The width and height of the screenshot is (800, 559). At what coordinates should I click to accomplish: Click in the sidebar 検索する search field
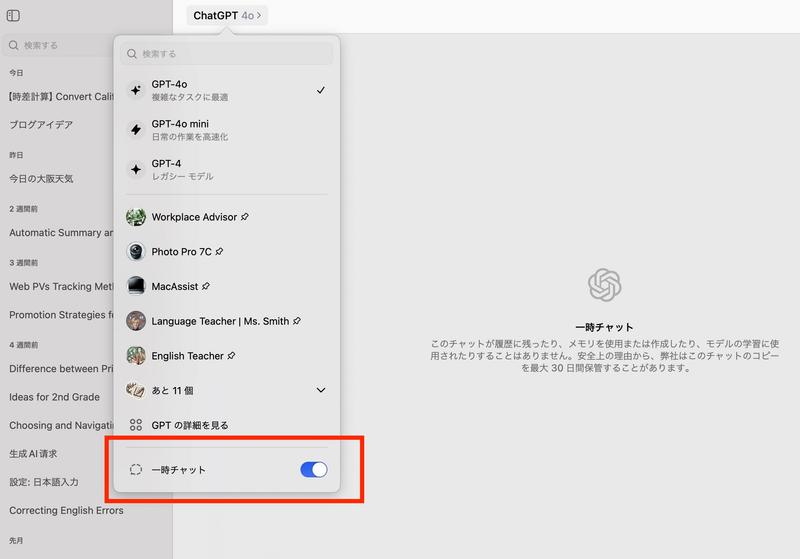pyautogui.click(x=57, y=45)
